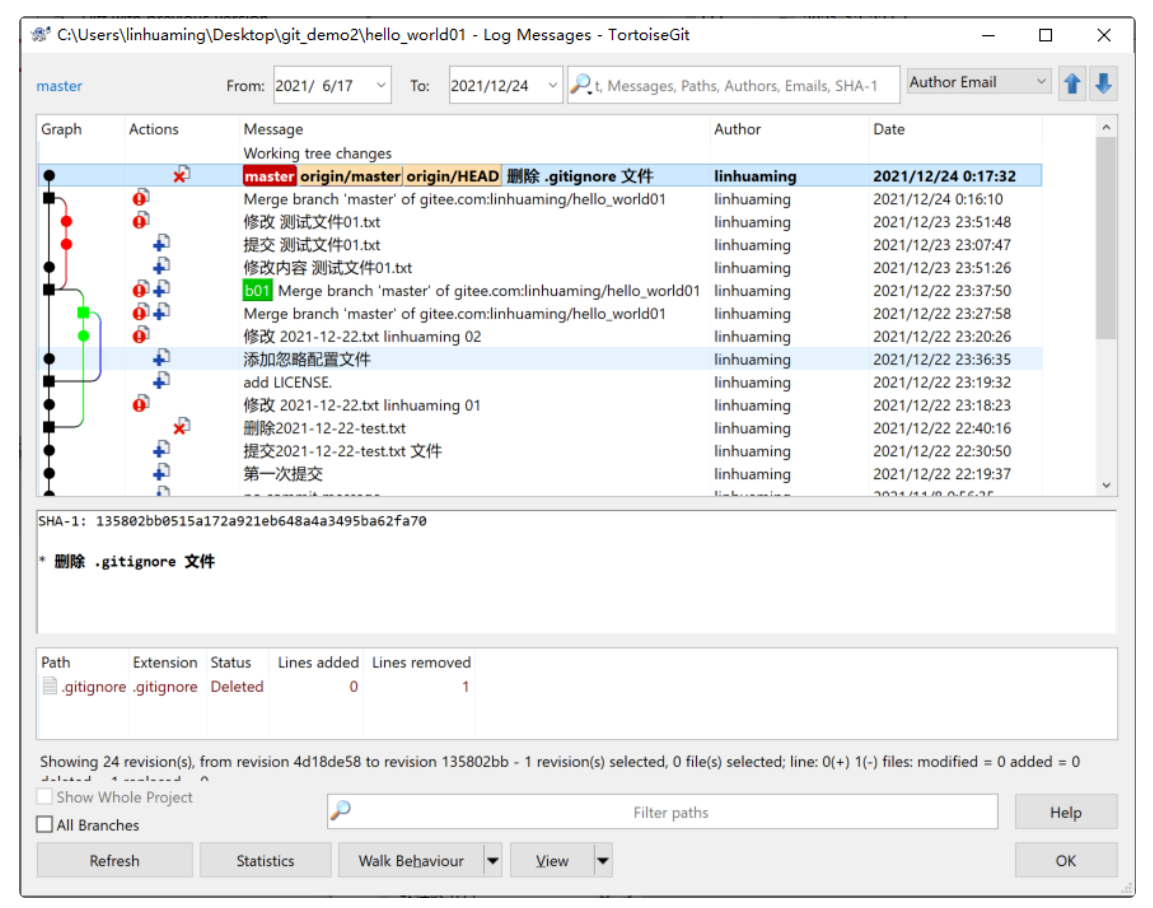The image size is (1153, 908).
Task: Click the blue up arrow search button
Action: pyautogui.click(x=1071, y=84)
